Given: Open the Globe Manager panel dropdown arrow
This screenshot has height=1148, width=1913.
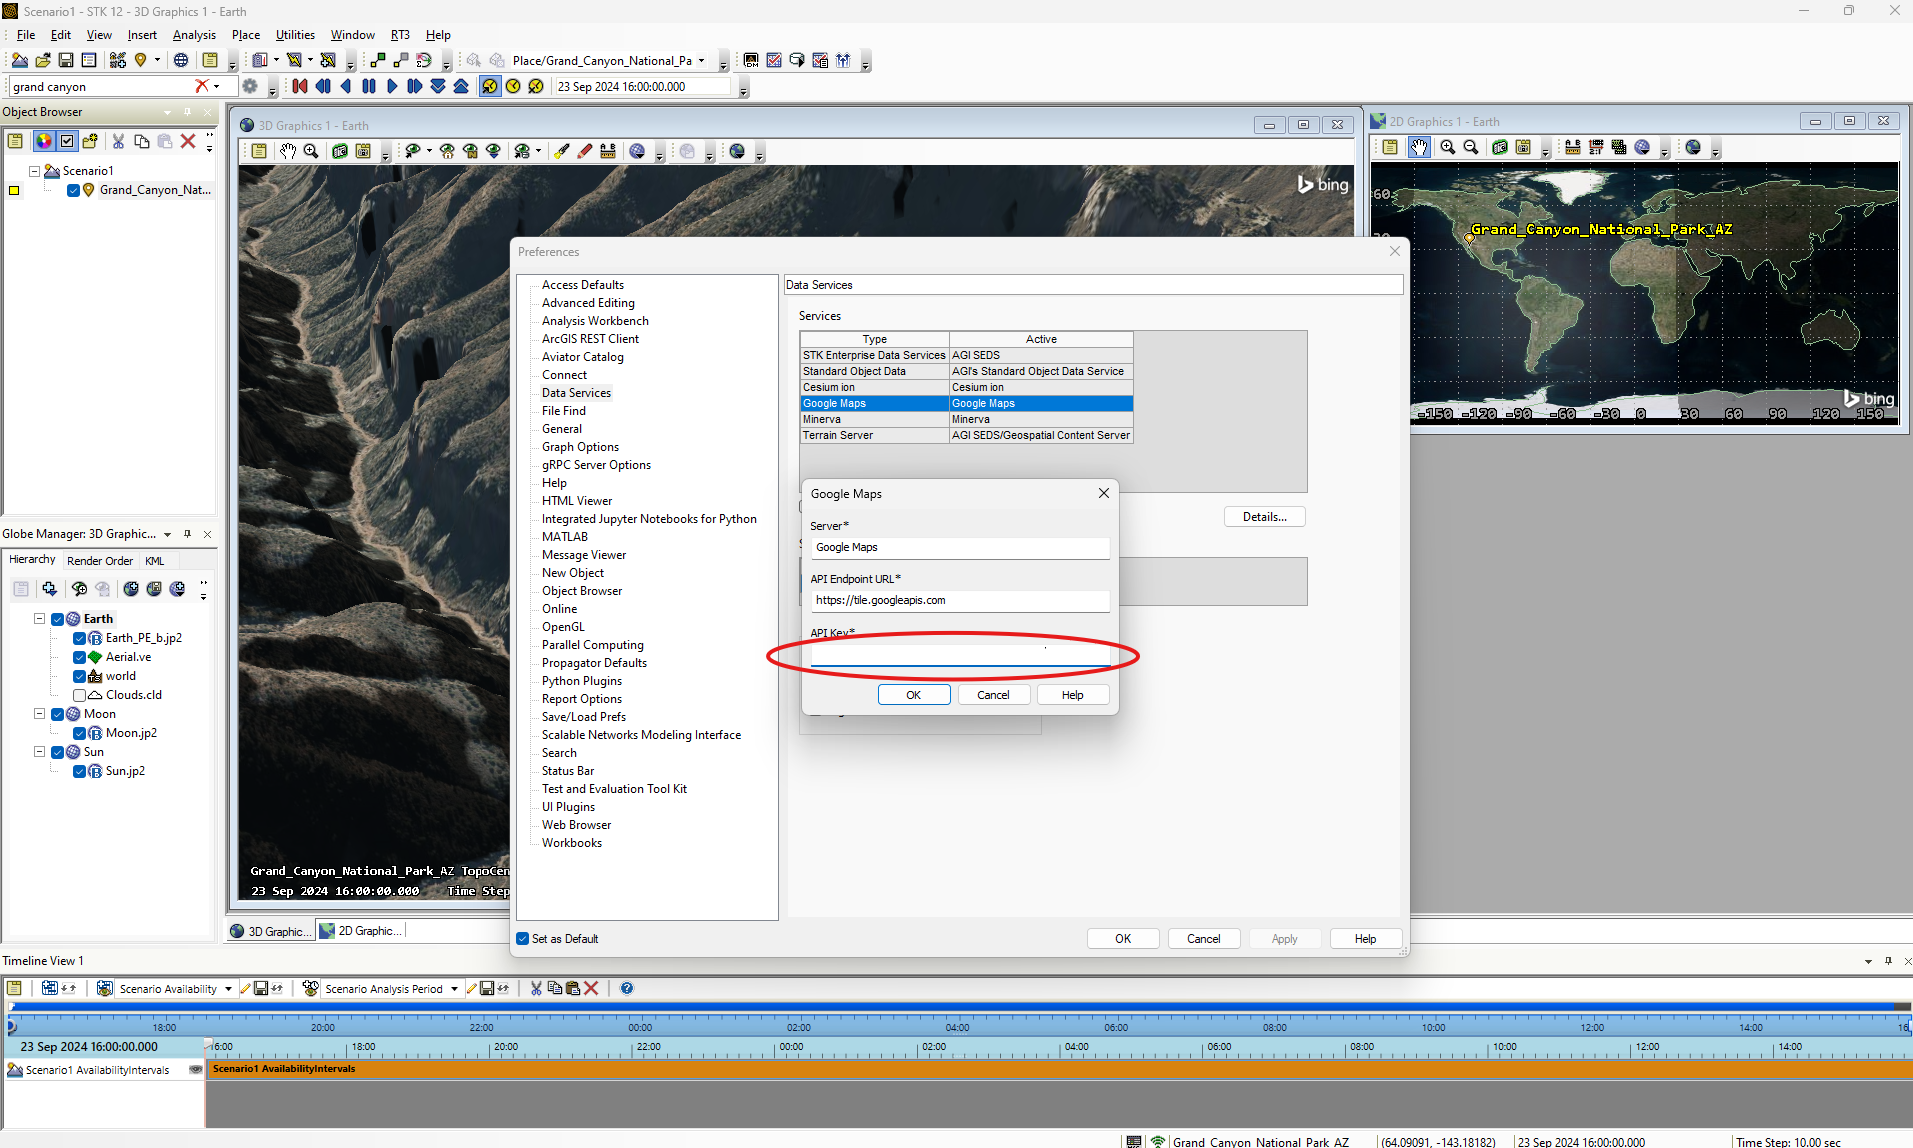Looking at the screenshot, I should tap(167, 534).
